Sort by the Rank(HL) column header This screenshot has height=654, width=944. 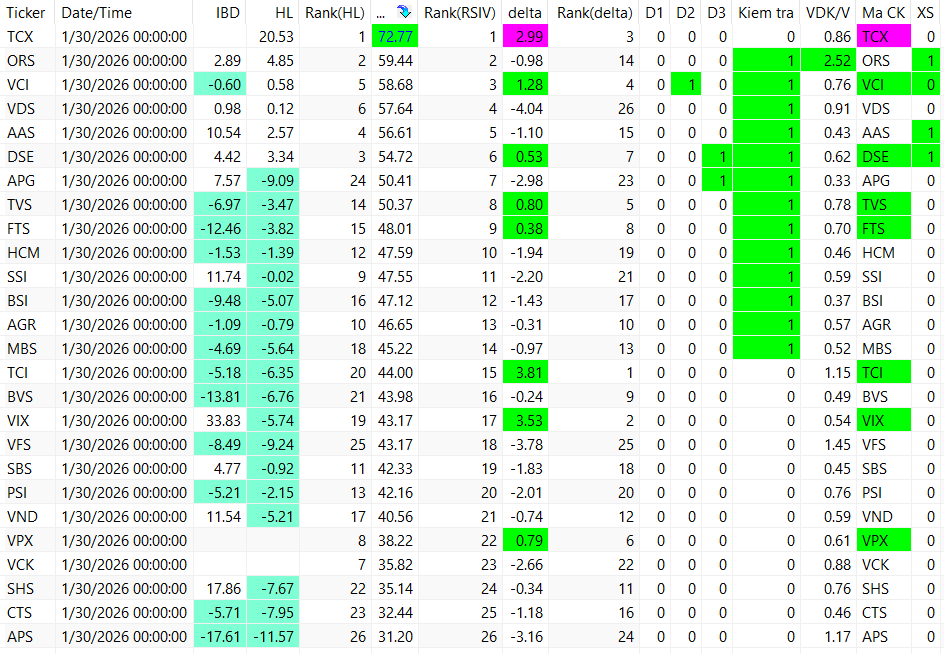click(x=335, y=12)
